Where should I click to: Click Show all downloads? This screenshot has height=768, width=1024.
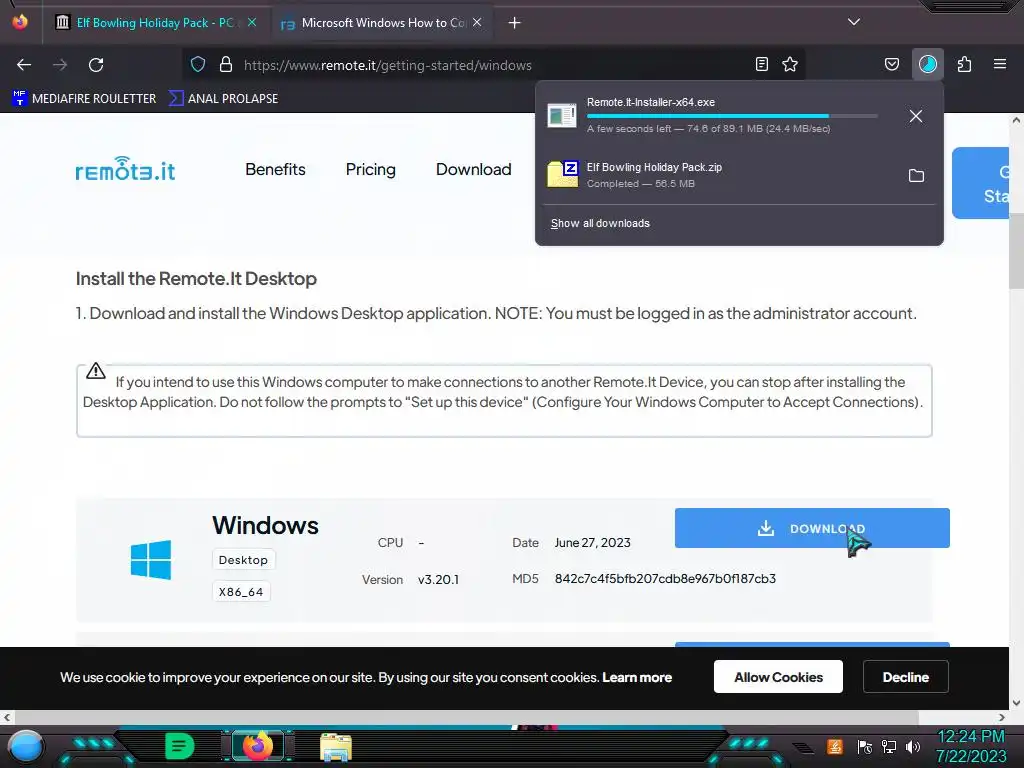click(x=600, y=223)
